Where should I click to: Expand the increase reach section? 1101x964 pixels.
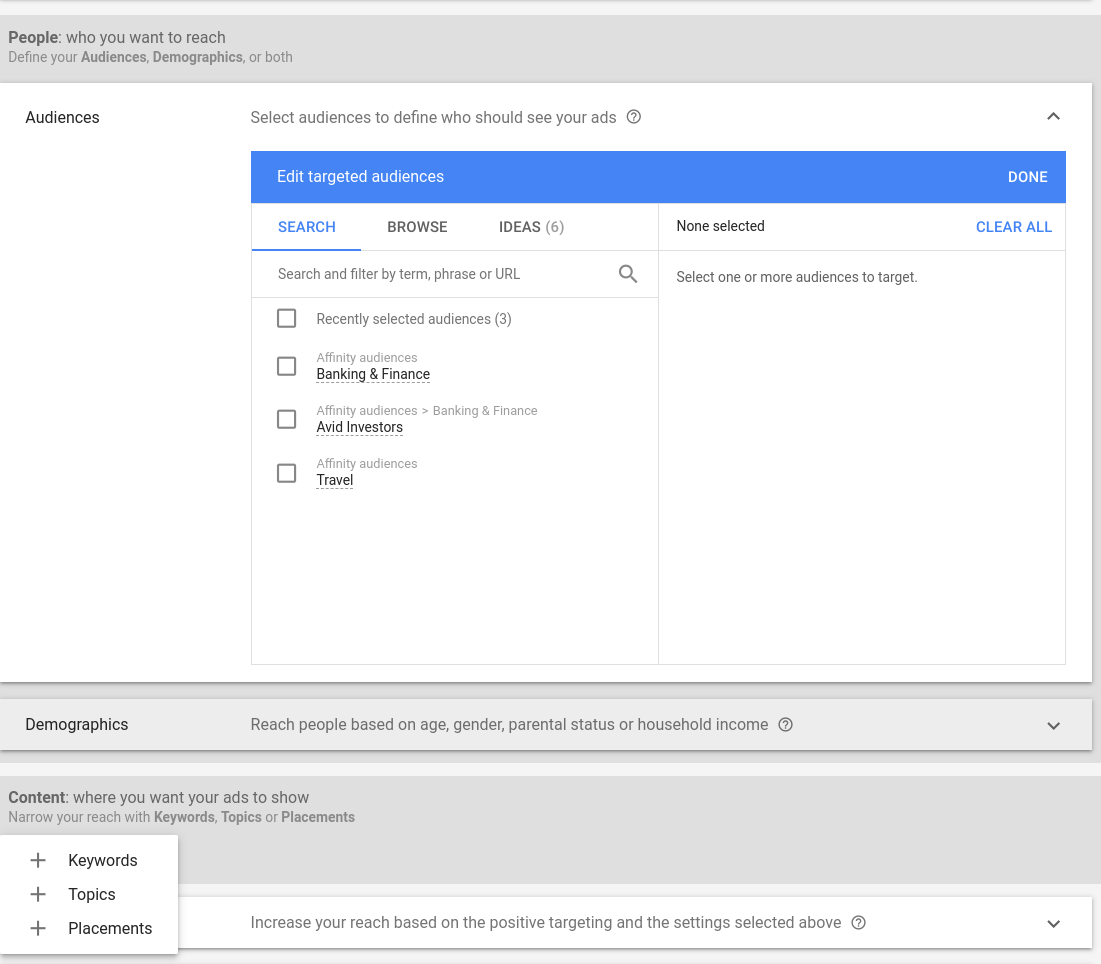(x=1053, y=923)
